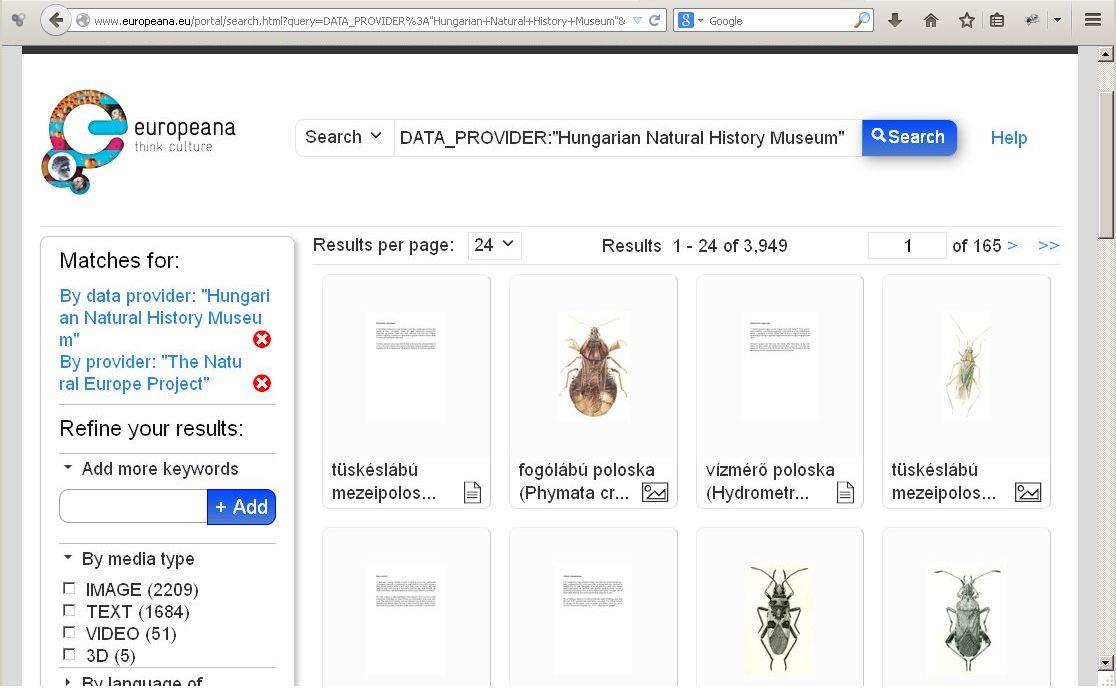Click vízmérő poloska (Hydrometr... title

(770, 482)
